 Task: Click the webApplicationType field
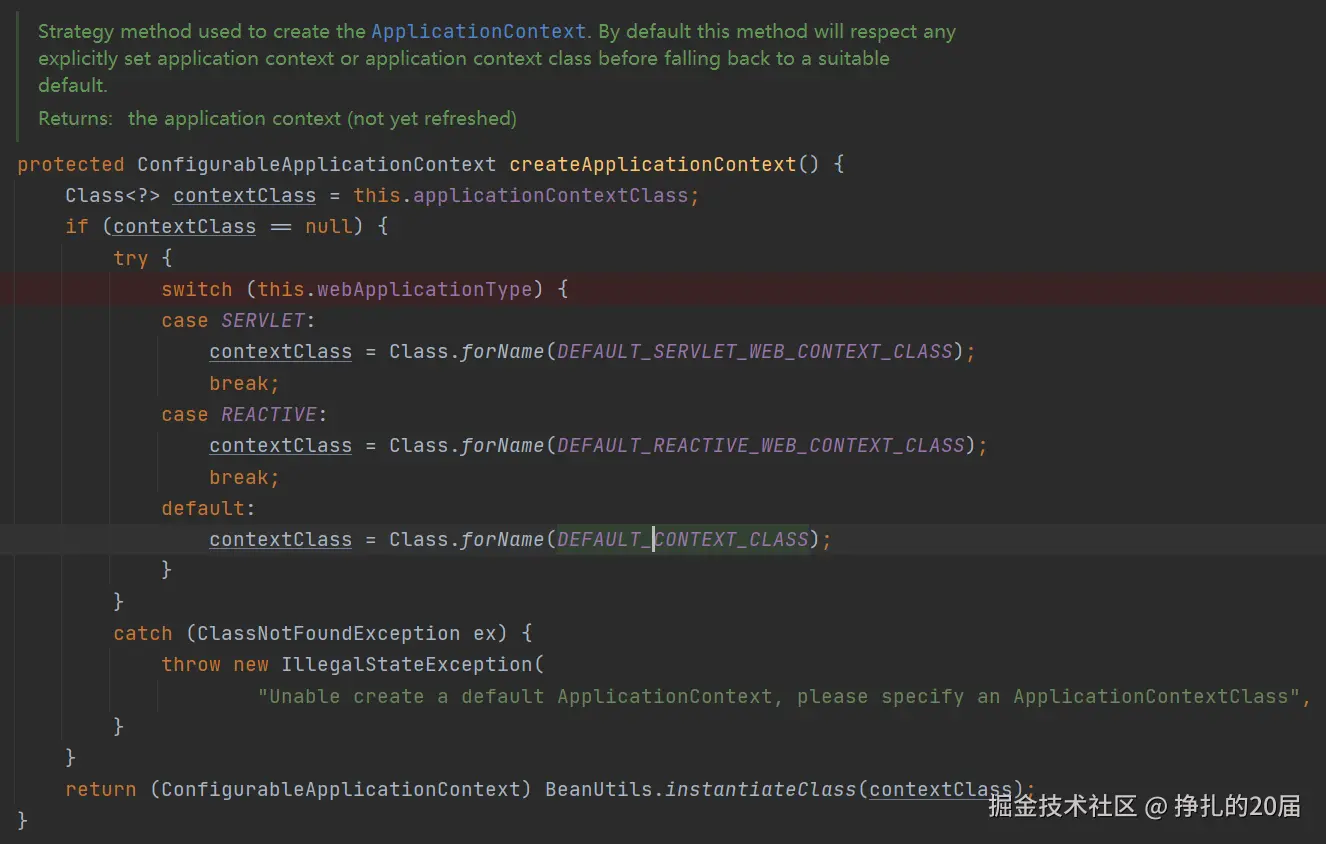click(x=425, y=289)
